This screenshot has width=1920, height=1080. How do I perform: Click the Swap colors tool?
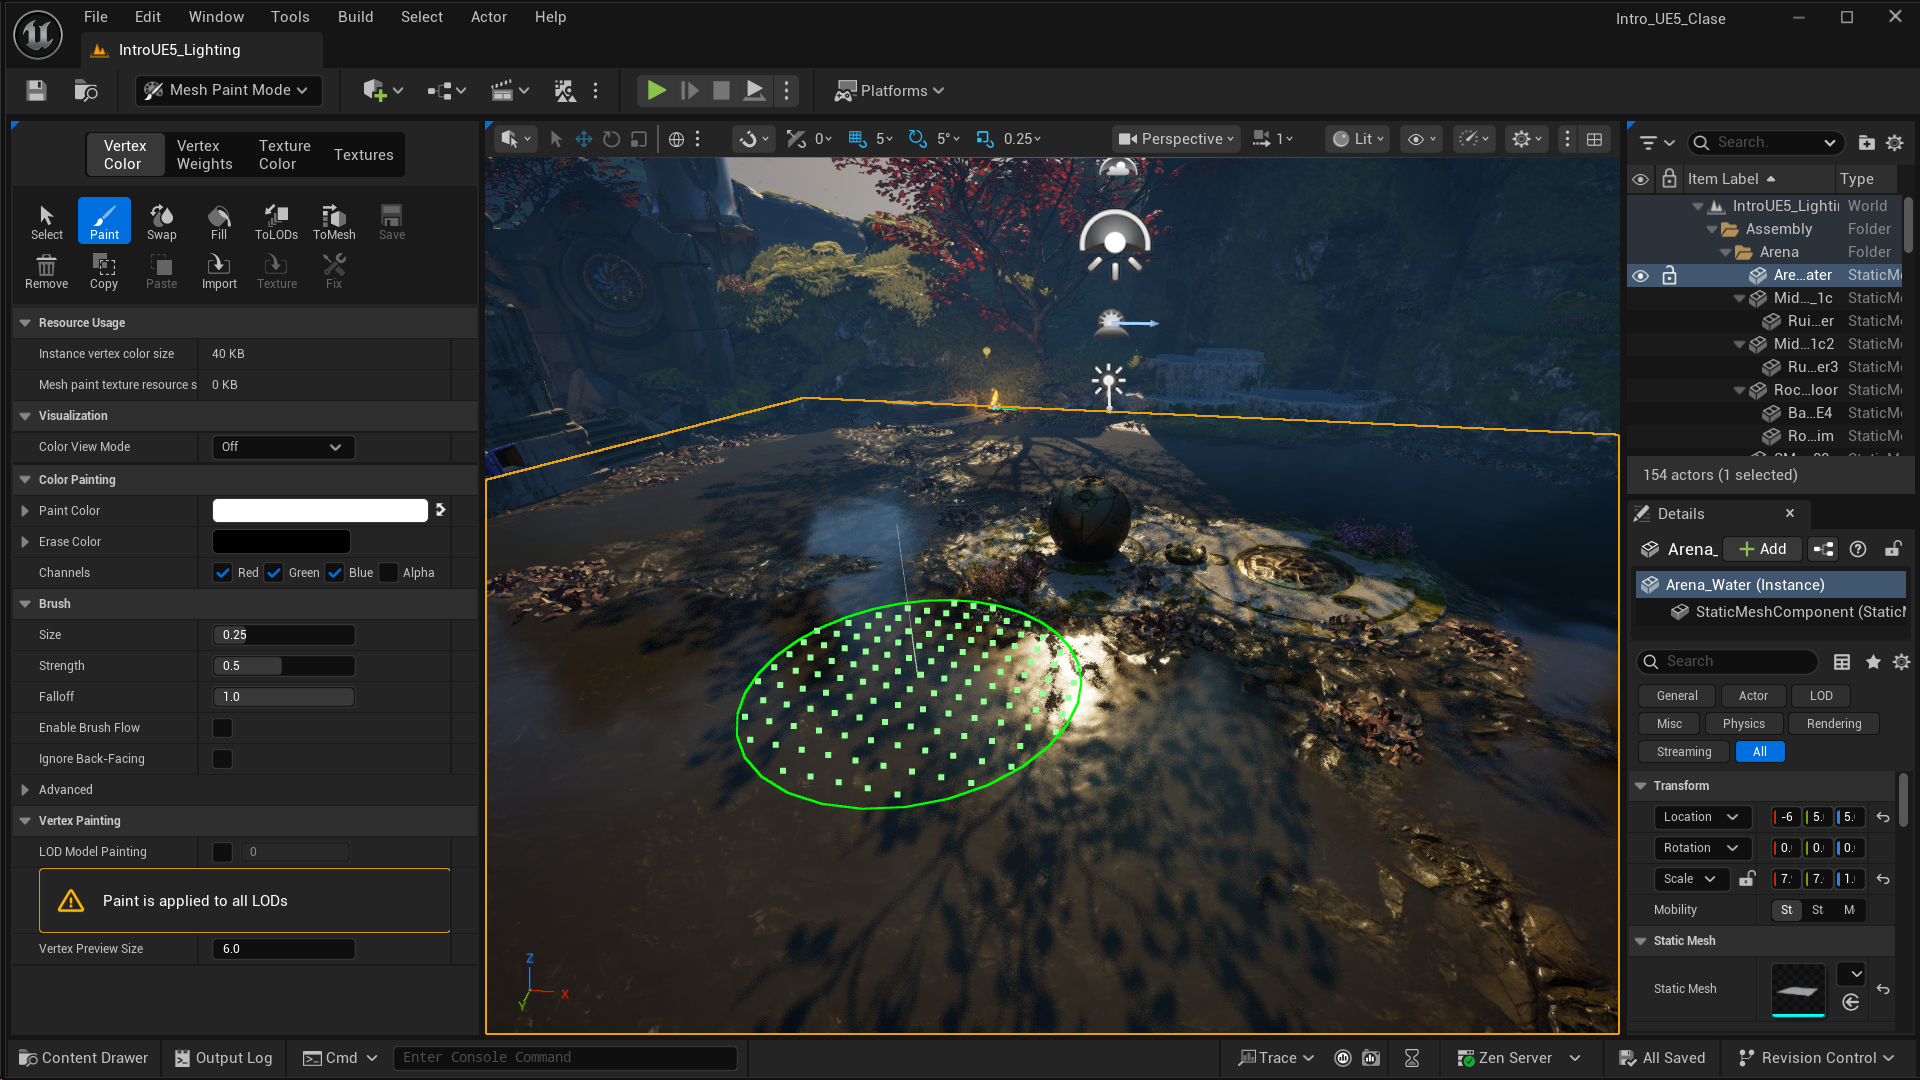tap(161, 221)
